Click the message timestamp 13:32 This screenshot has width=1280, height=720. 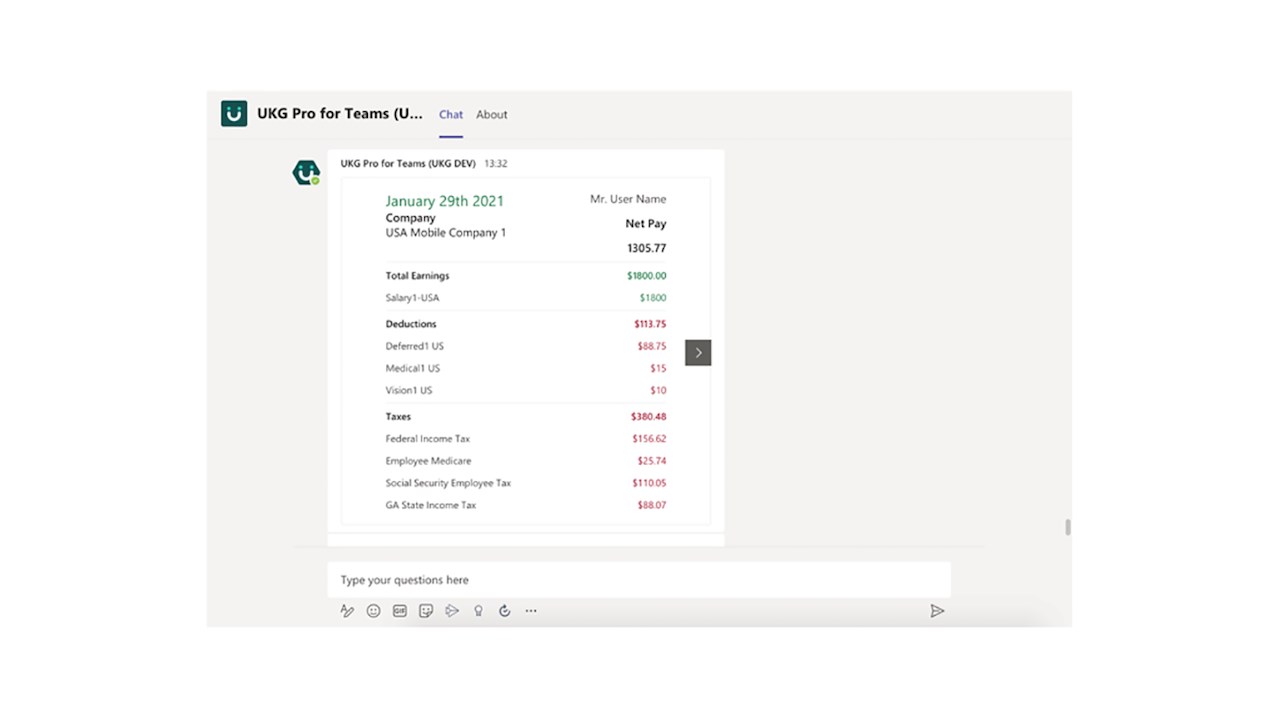tap(496, 164)
